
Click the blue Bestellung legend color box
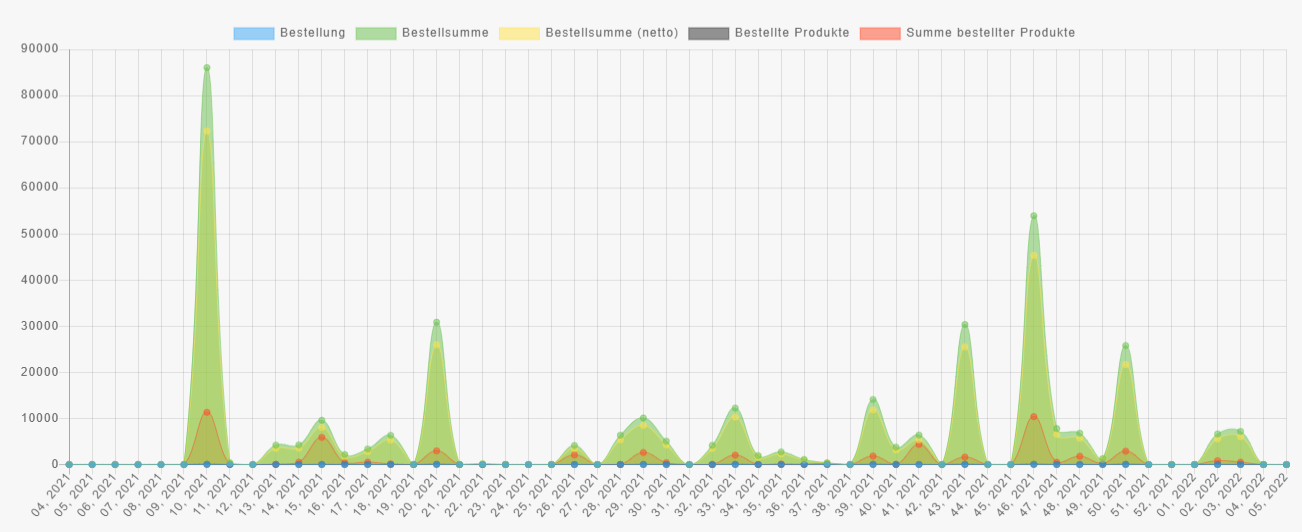click(253, 33)
